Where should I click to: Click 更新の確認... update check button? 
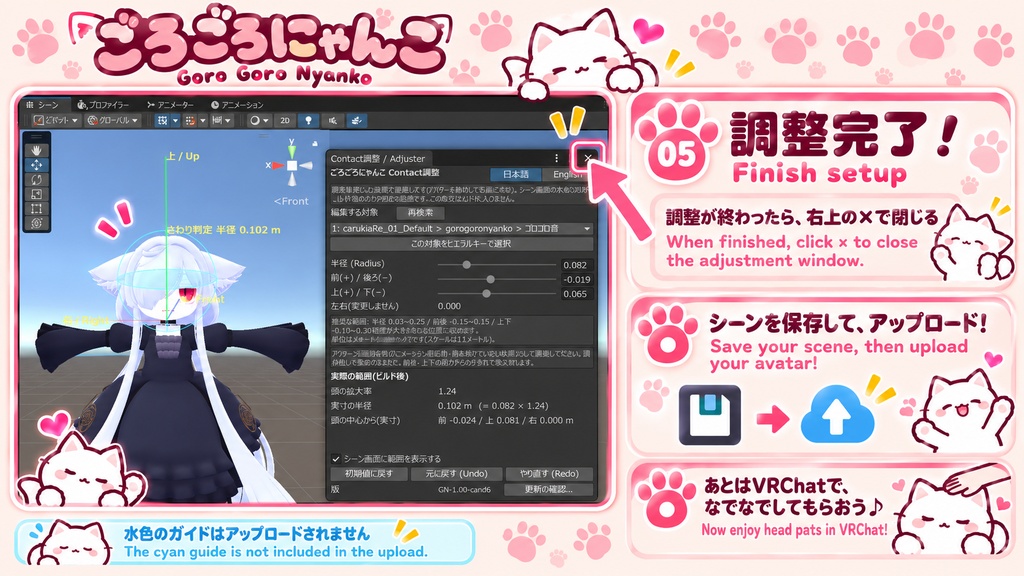(549, 489)
